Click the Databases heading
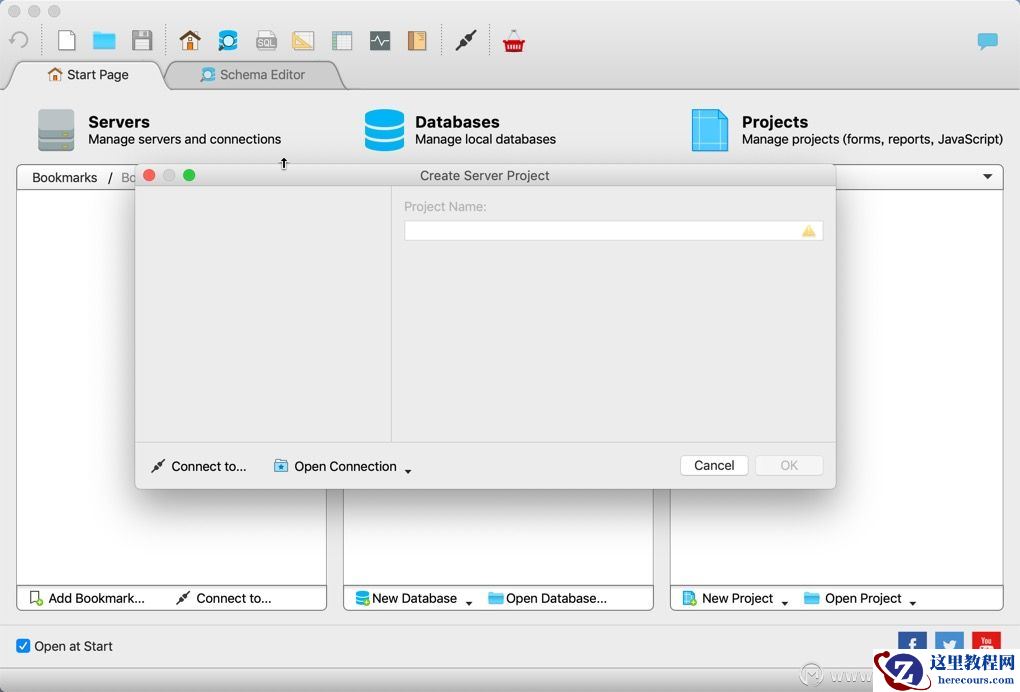This screenshot has height=692, width=1020. tap(457, 122)
